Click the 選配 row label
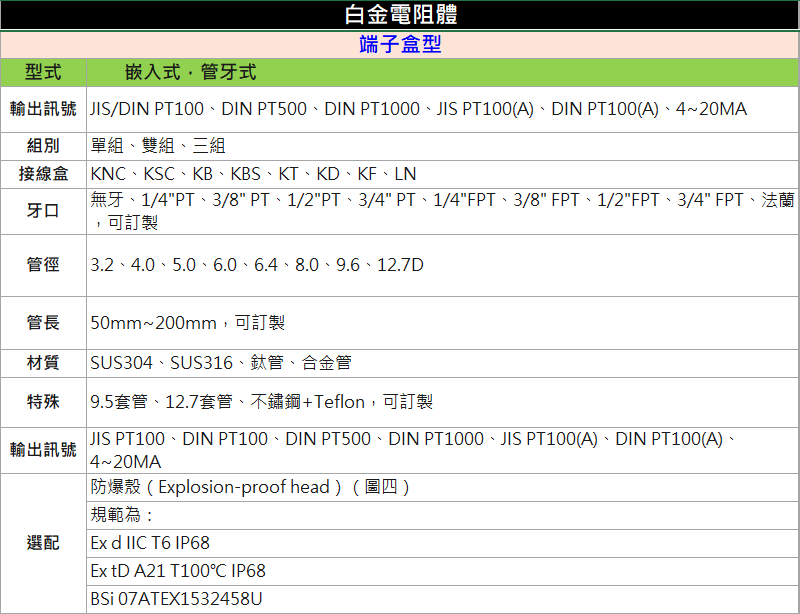Image resolution: width=800 pixels, height=614 pixels. pyautogui.click(x=43, y=542)
